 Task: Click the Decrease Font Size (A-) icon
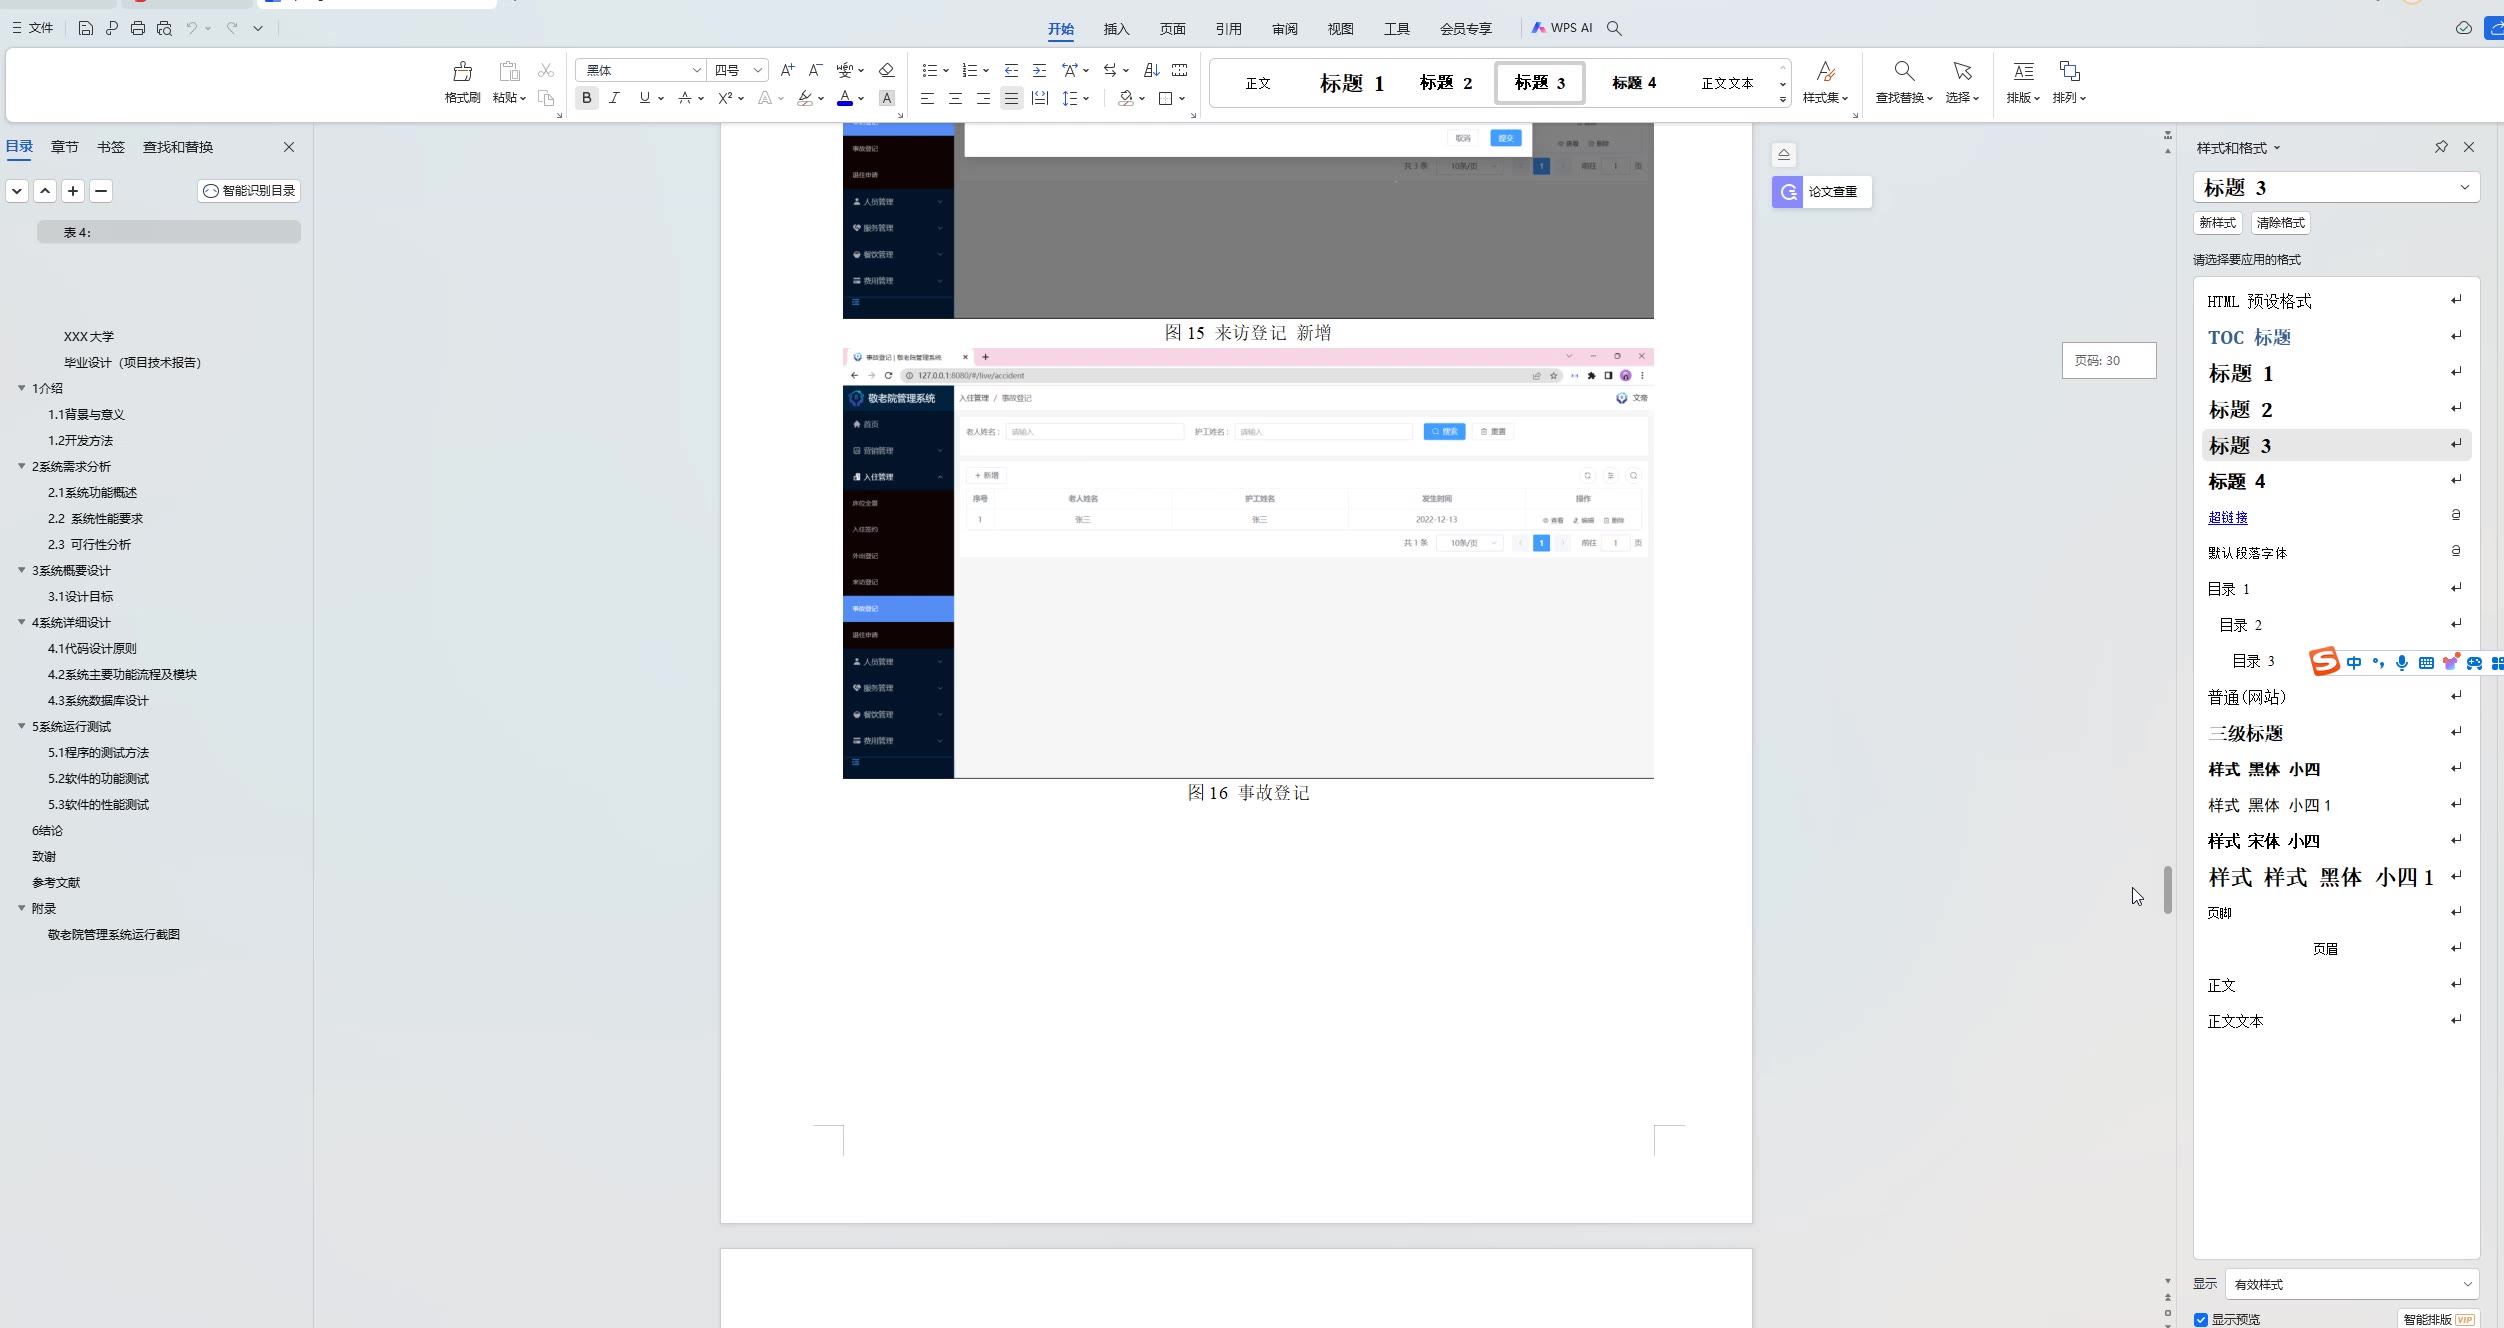click(815, 70)
